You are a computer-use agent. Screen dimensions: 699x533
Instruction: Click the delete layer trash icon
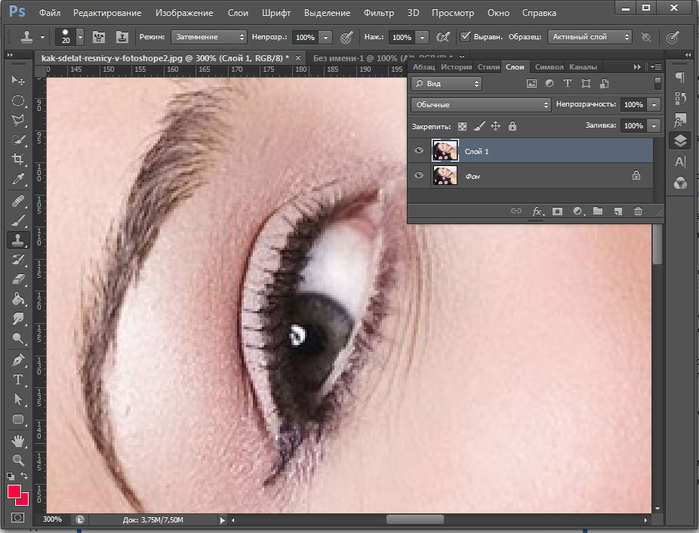coord(638,211)
